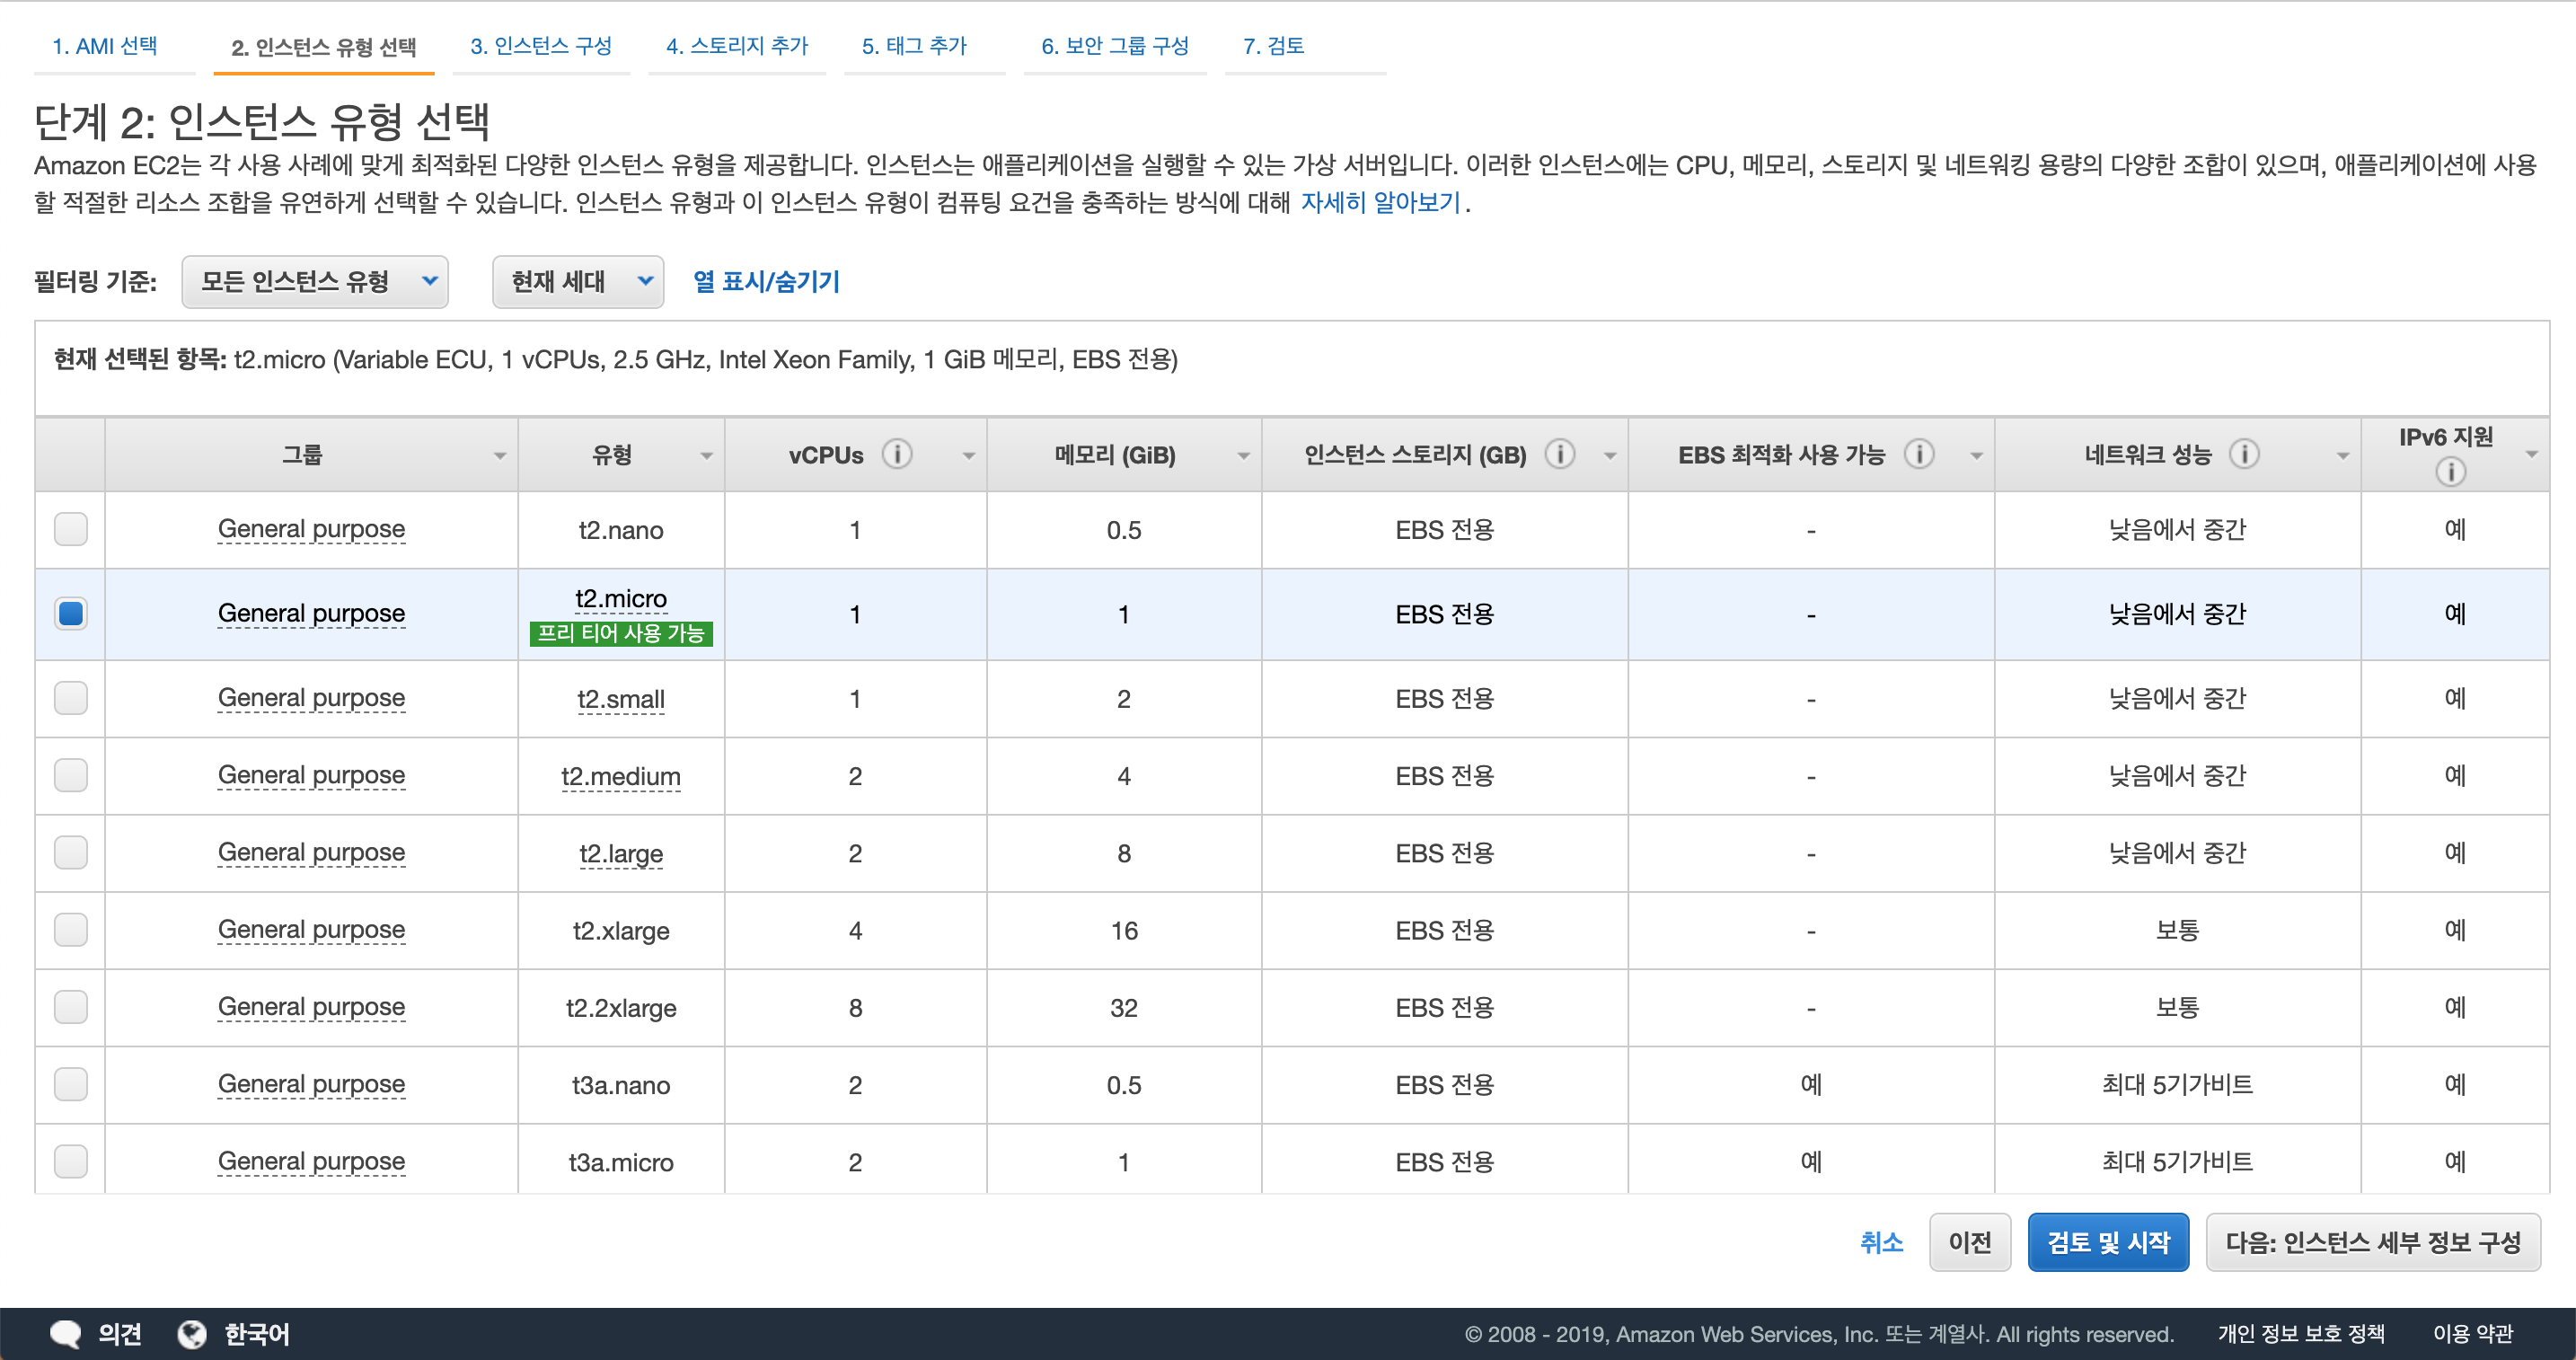Viewport: 2576px width, 1360px height.
Task: Sort using the 그룹 column arrow
Action: (x=499, y=456)
